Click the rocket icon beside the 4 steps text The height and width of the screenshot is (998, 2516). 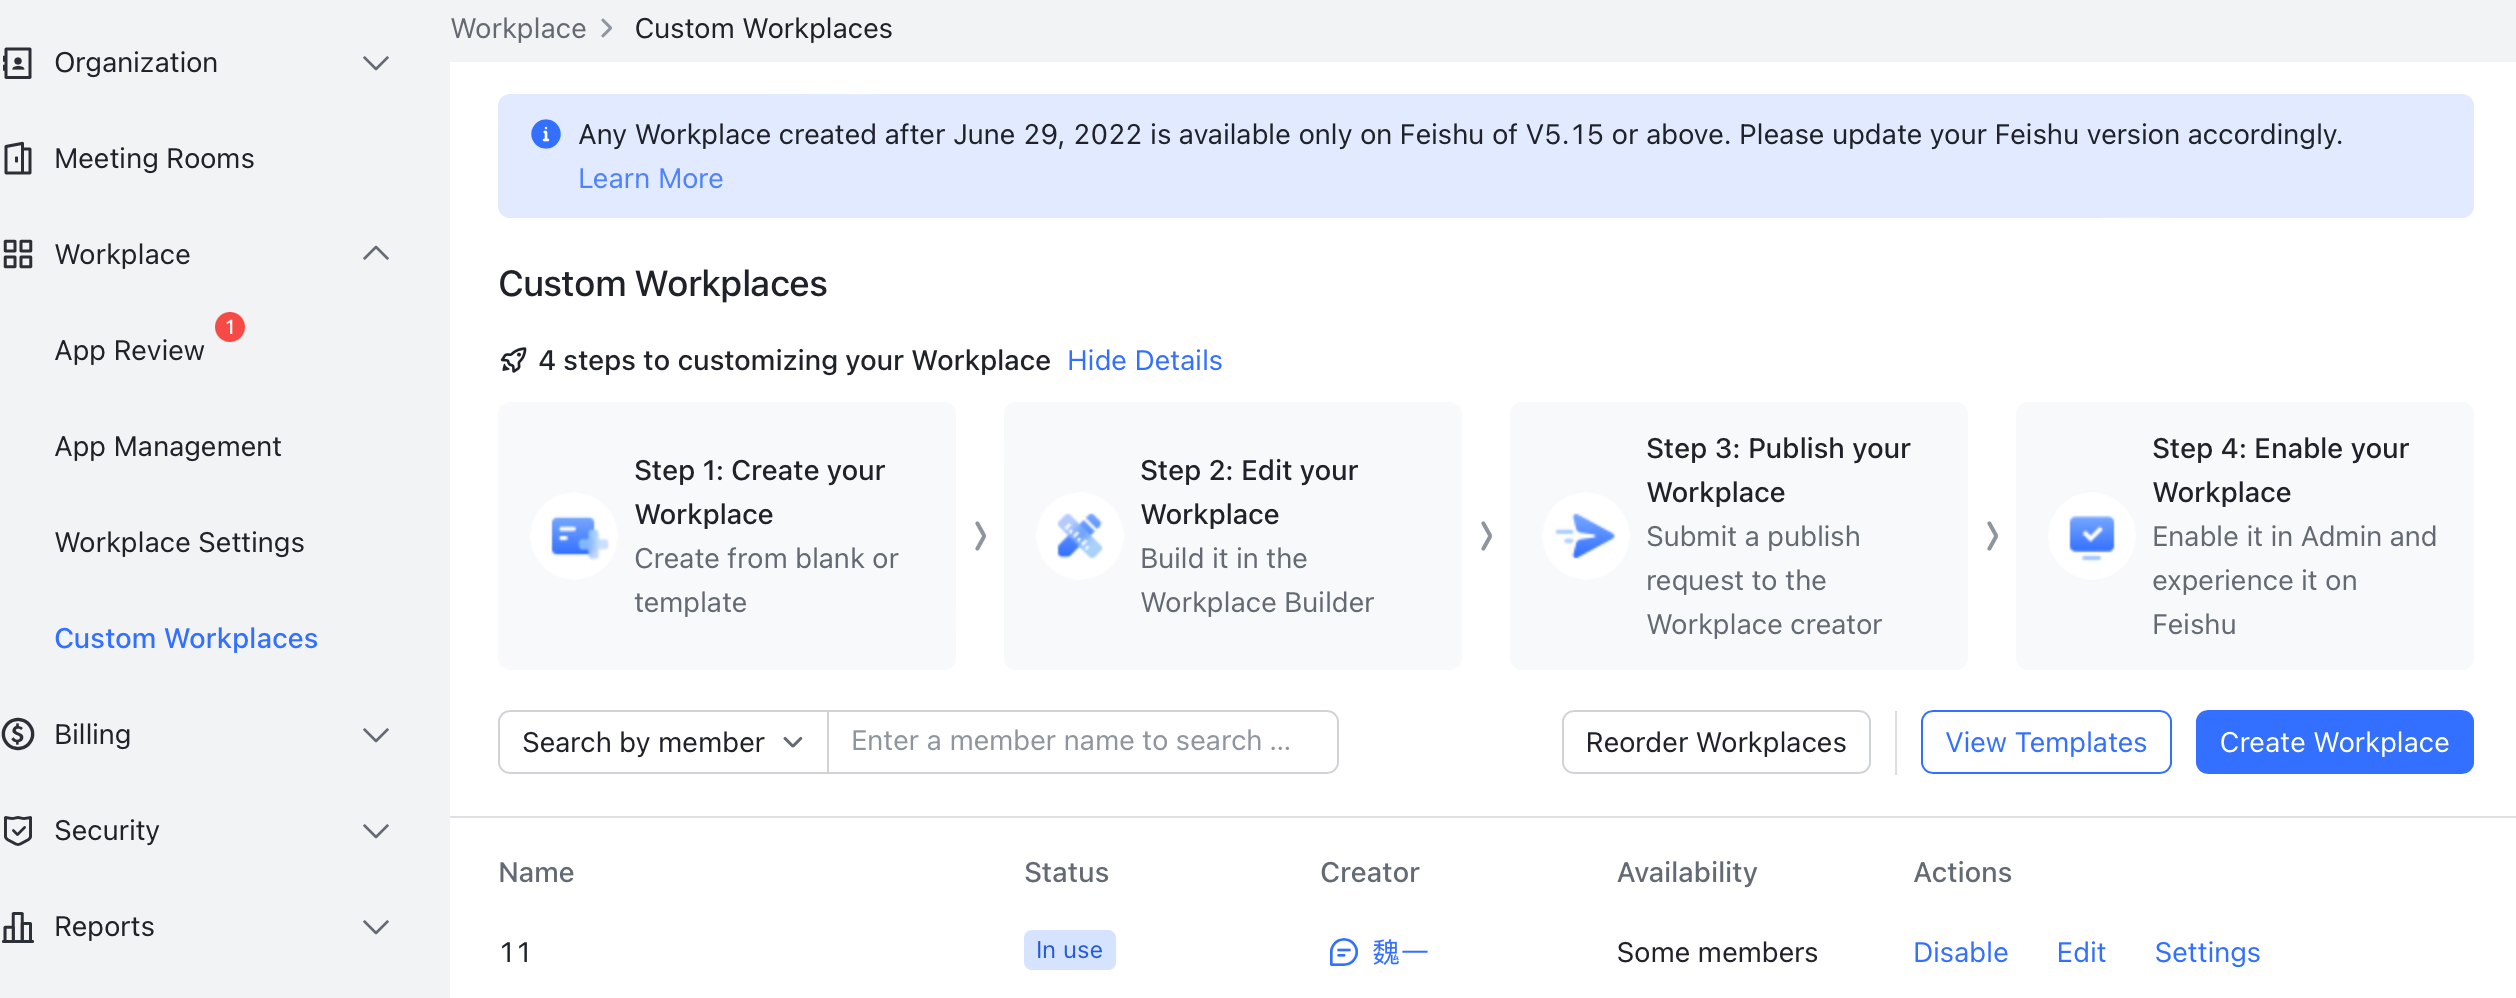click(x=512, y=360)
